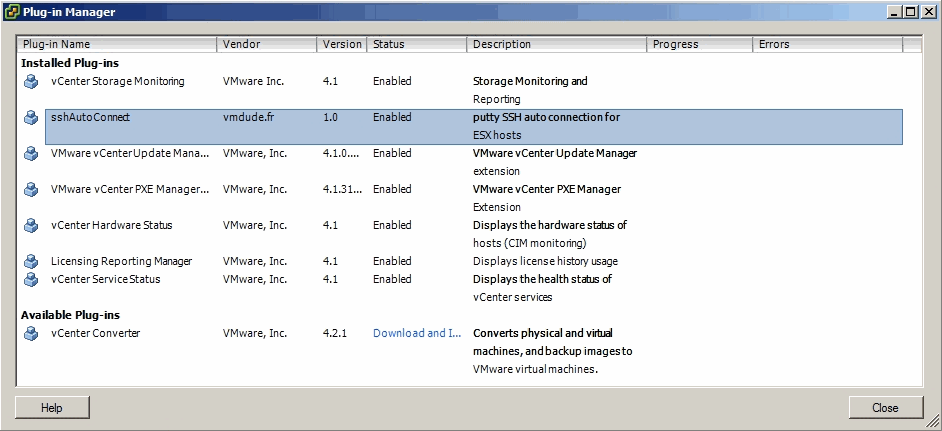Screen dimensions: 942x431
Task: Click the vCenter Converter plug-in icon
Action: pyautogui.click(x=31, y=334)
